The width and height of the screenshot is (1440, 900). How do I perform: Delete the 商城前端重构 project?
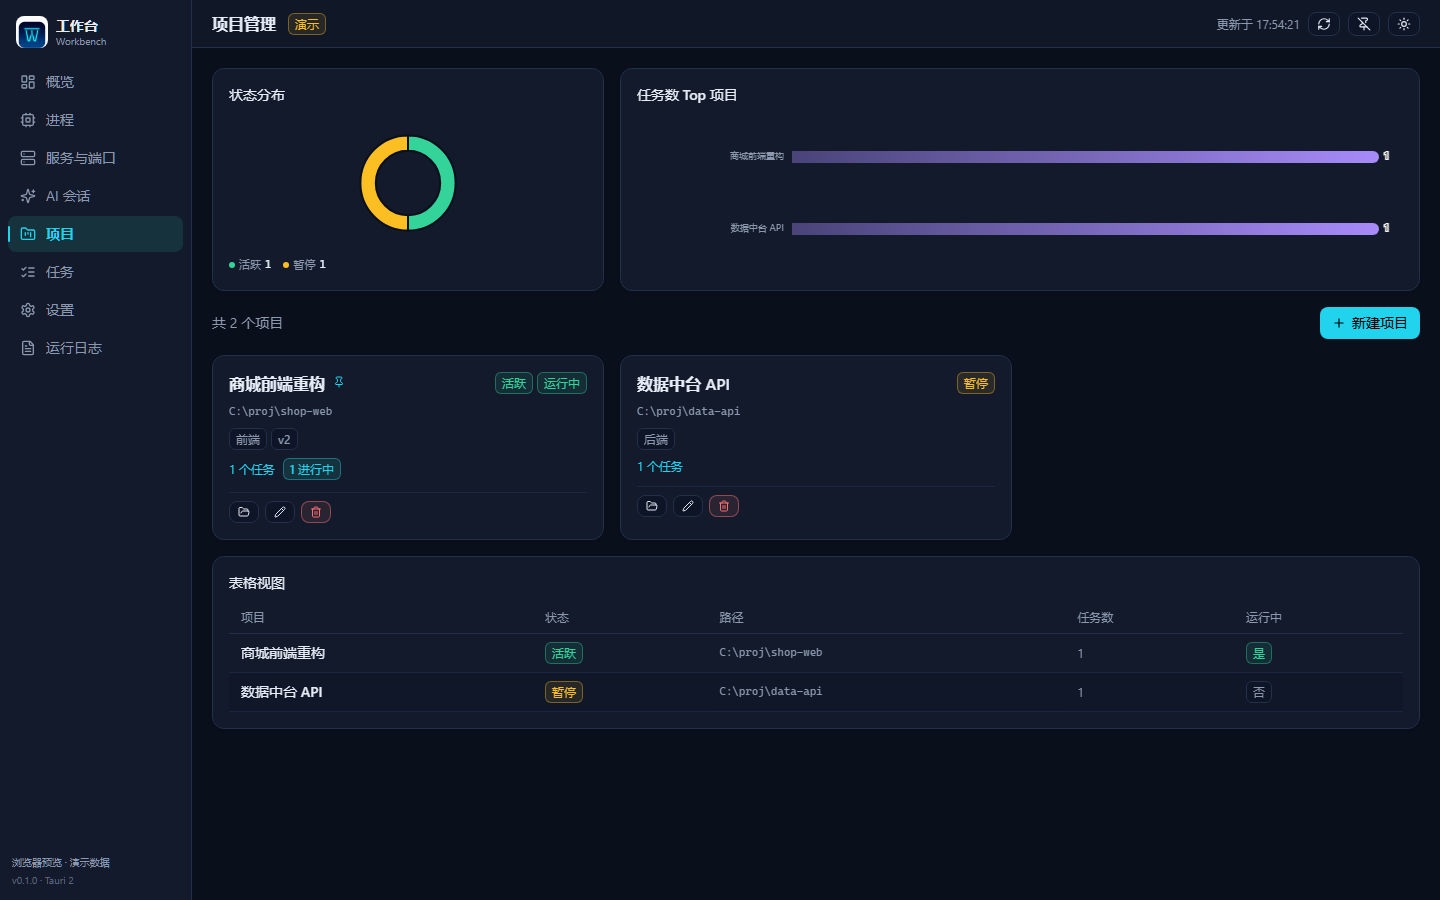pos(316,512)
